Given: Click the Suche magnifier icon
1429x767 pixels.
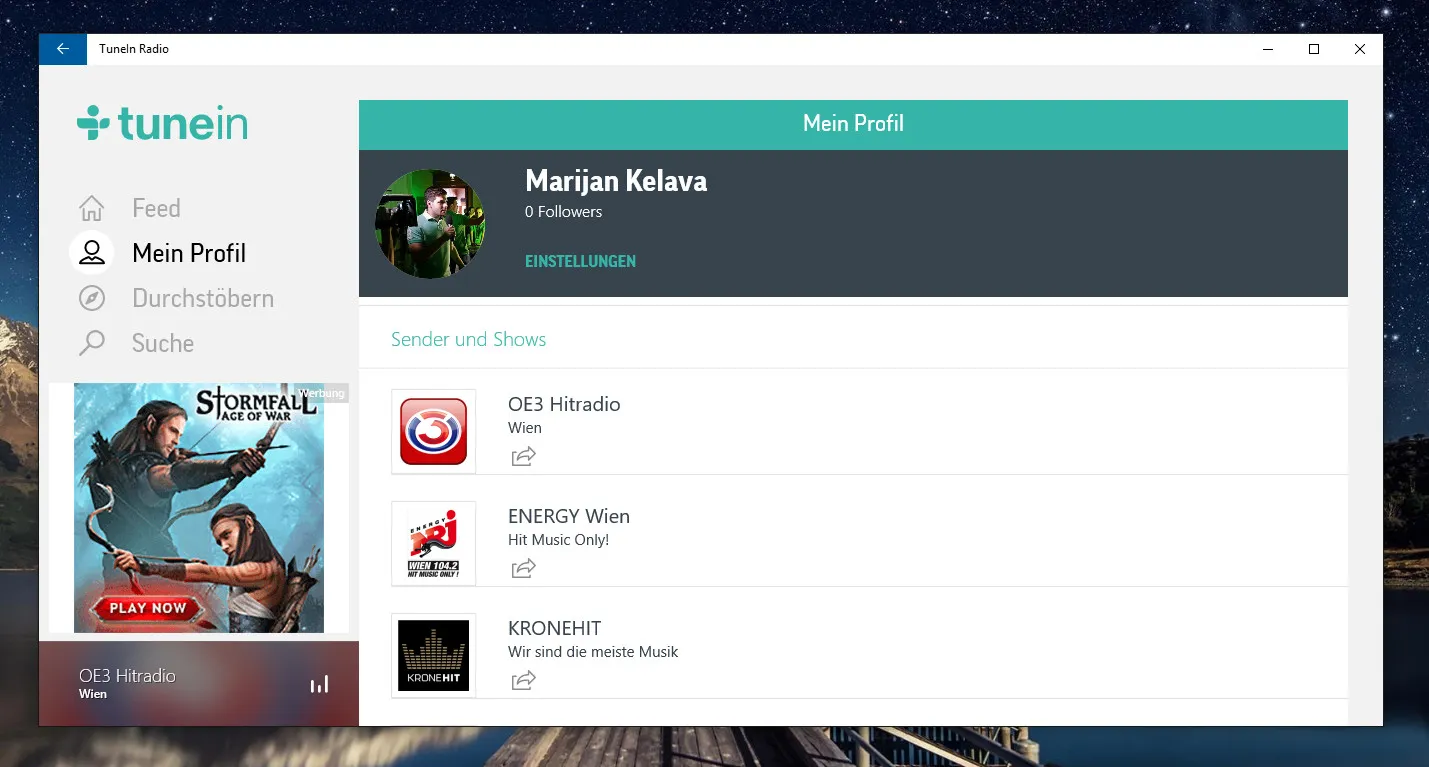Looking at the screenshot, I should [x=91, y=343].
